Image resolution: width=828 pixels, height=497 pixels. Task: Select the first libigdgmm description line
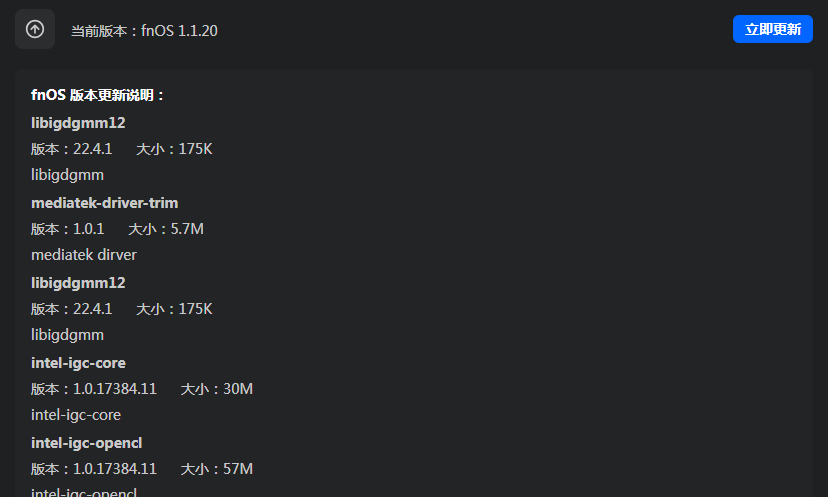[67, 175]
